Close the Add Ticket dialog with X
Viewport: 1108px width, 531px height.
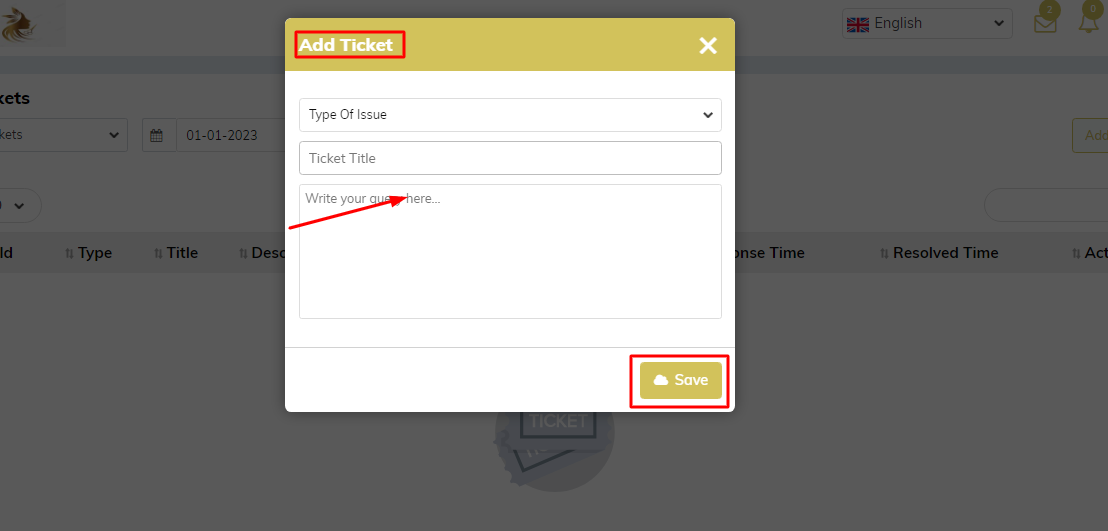coord(707,46)
